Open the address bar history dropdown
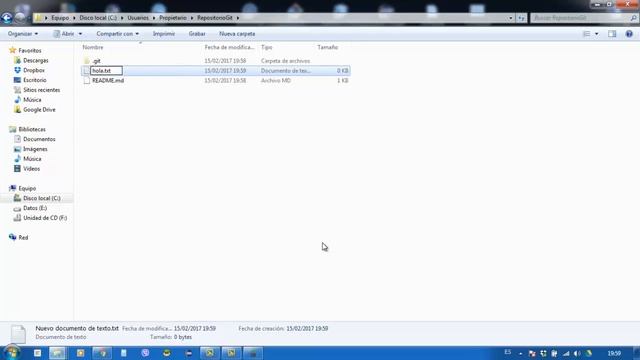 (511, 18)
